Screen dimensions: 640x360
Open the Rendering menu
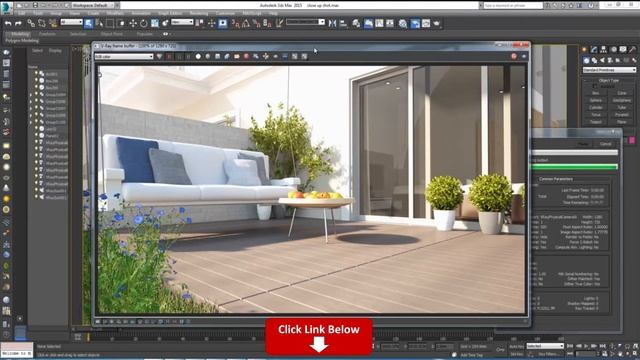click(x=199, y=13)
